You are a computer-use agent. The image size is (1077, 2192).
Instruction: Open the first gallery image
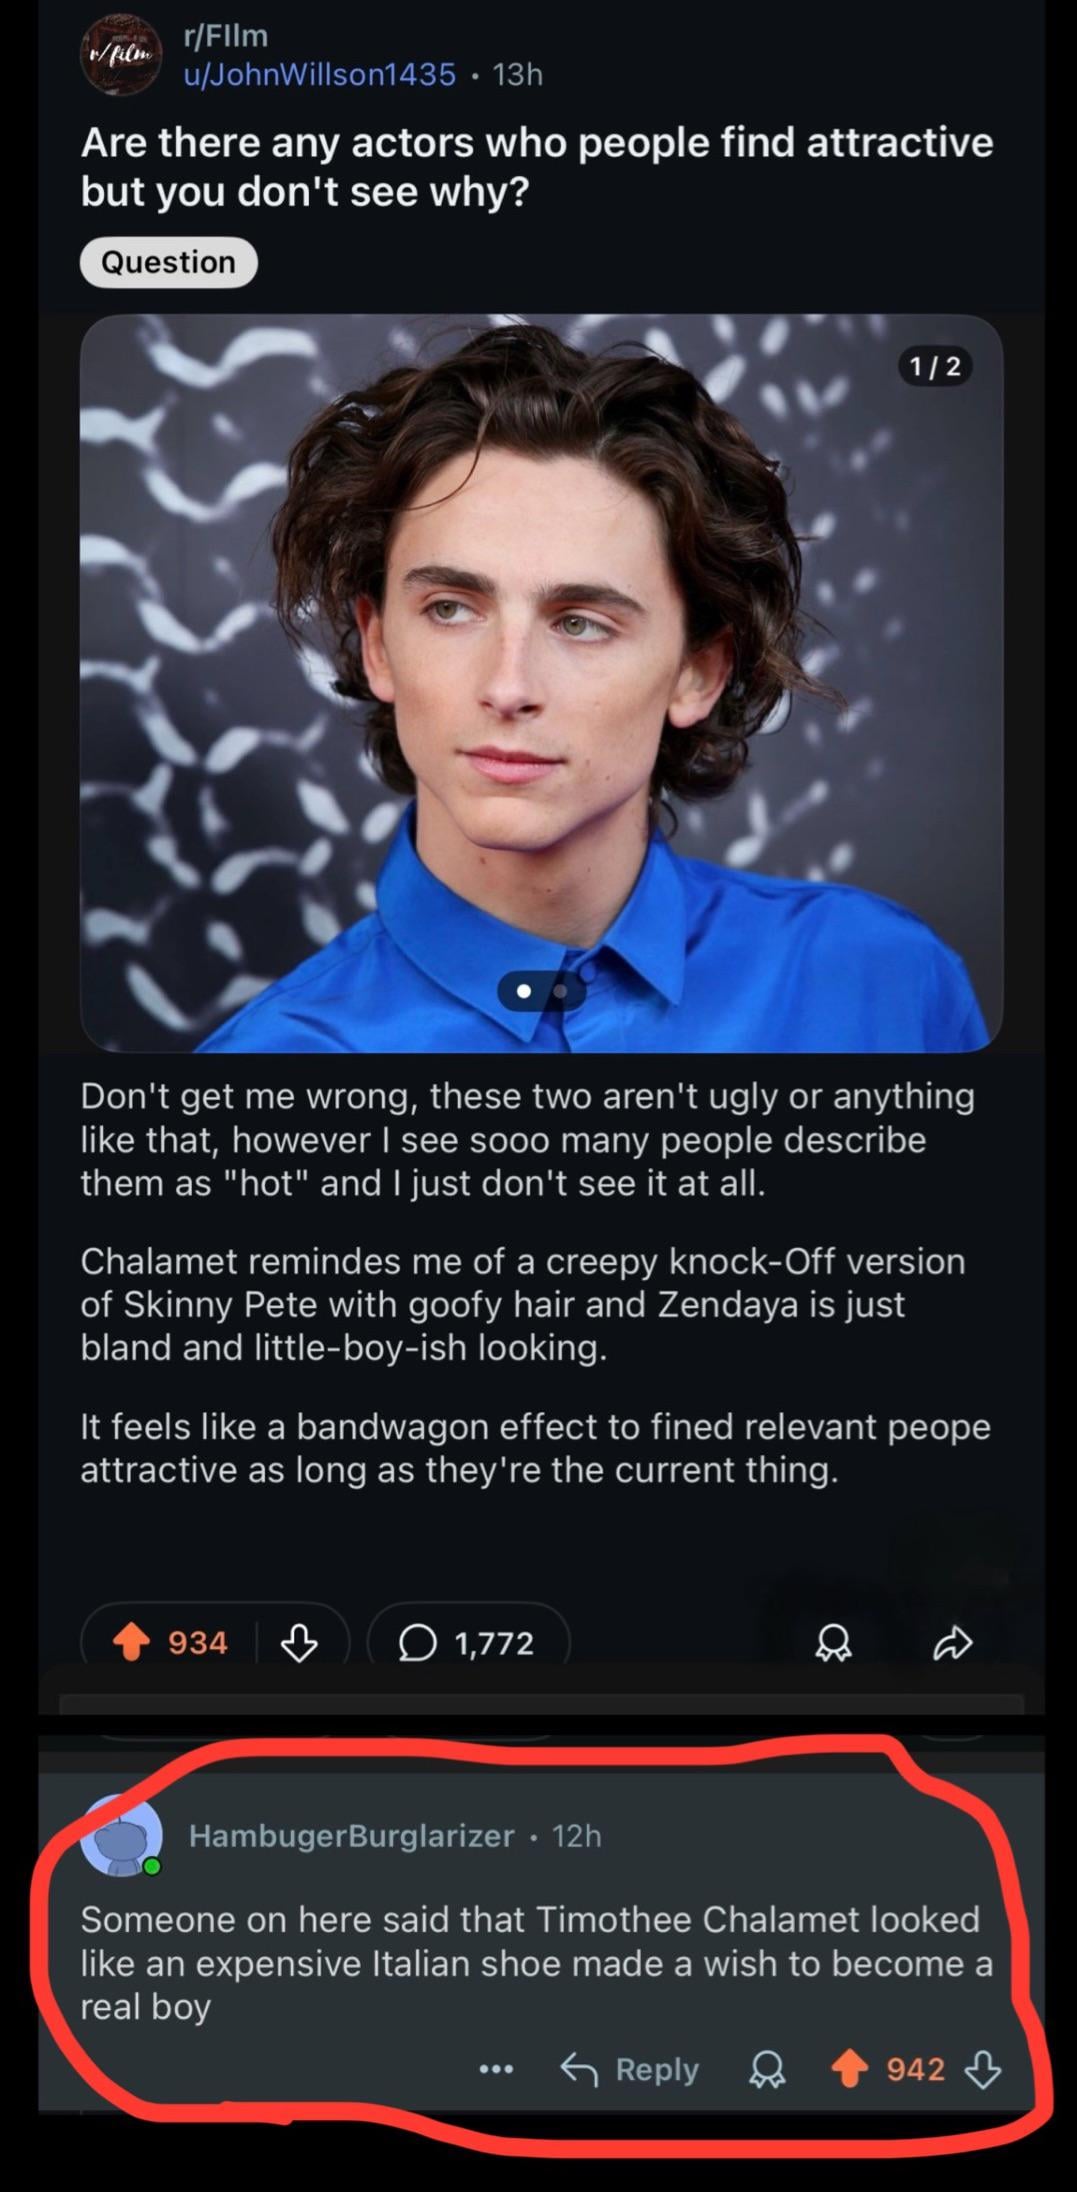point(541,683)
